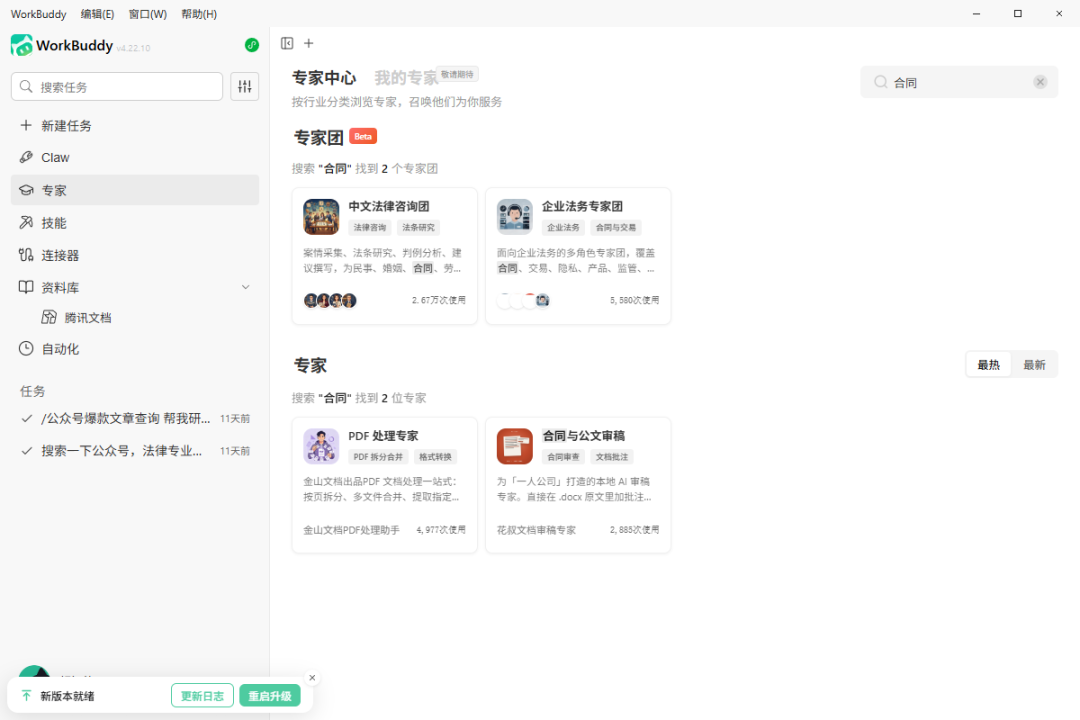The width and height of the screenshot is (1080, 720).
Task: Open 中文法律咨询团 avatar thumbnail
Action: click(321, 217)
